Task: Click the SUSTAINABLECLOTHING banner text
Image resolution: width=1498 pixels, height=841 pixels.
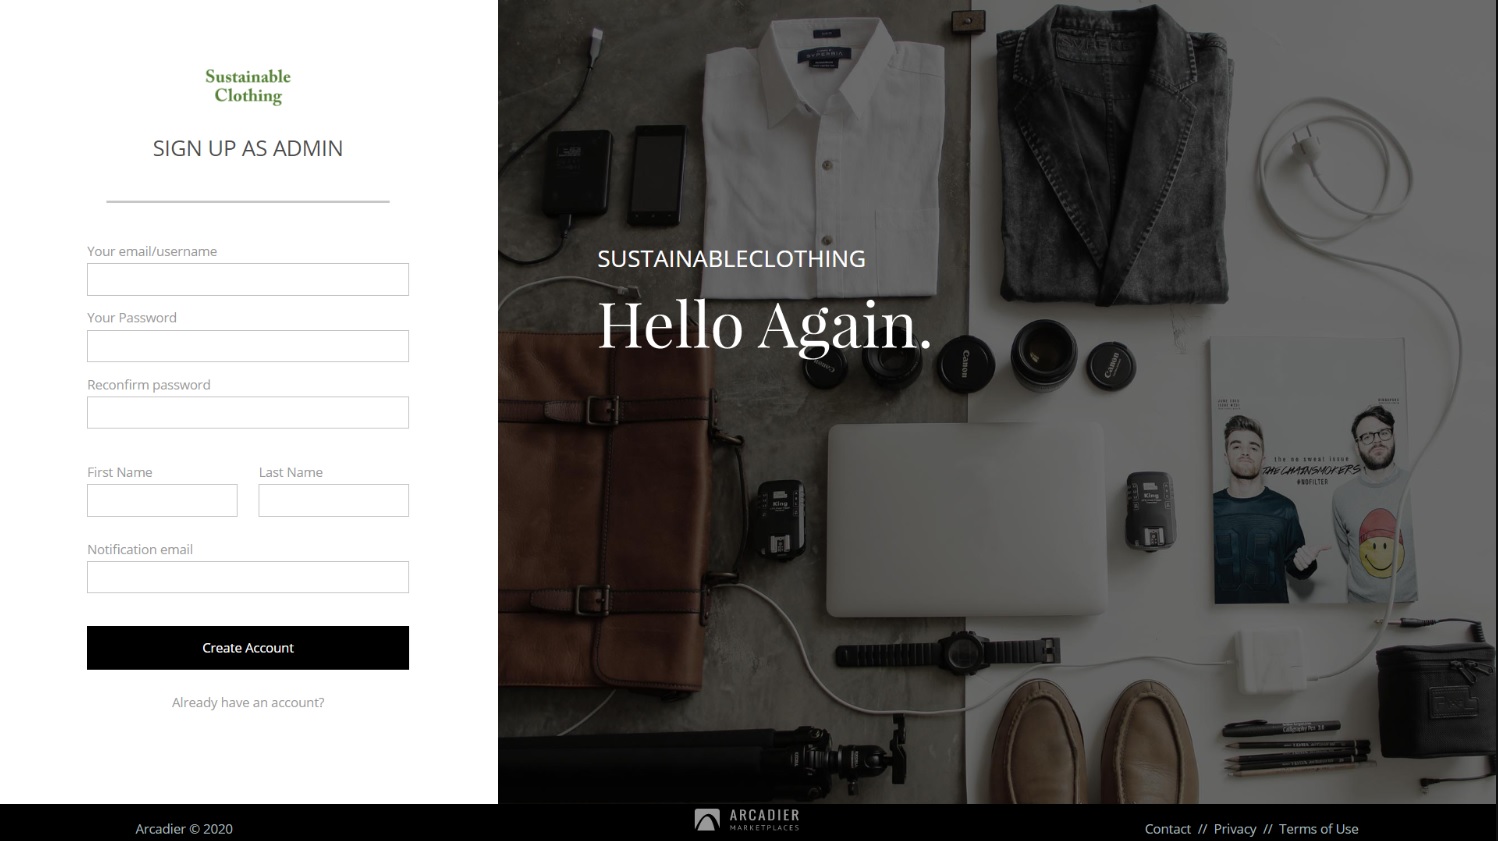Action: (731, 259)
